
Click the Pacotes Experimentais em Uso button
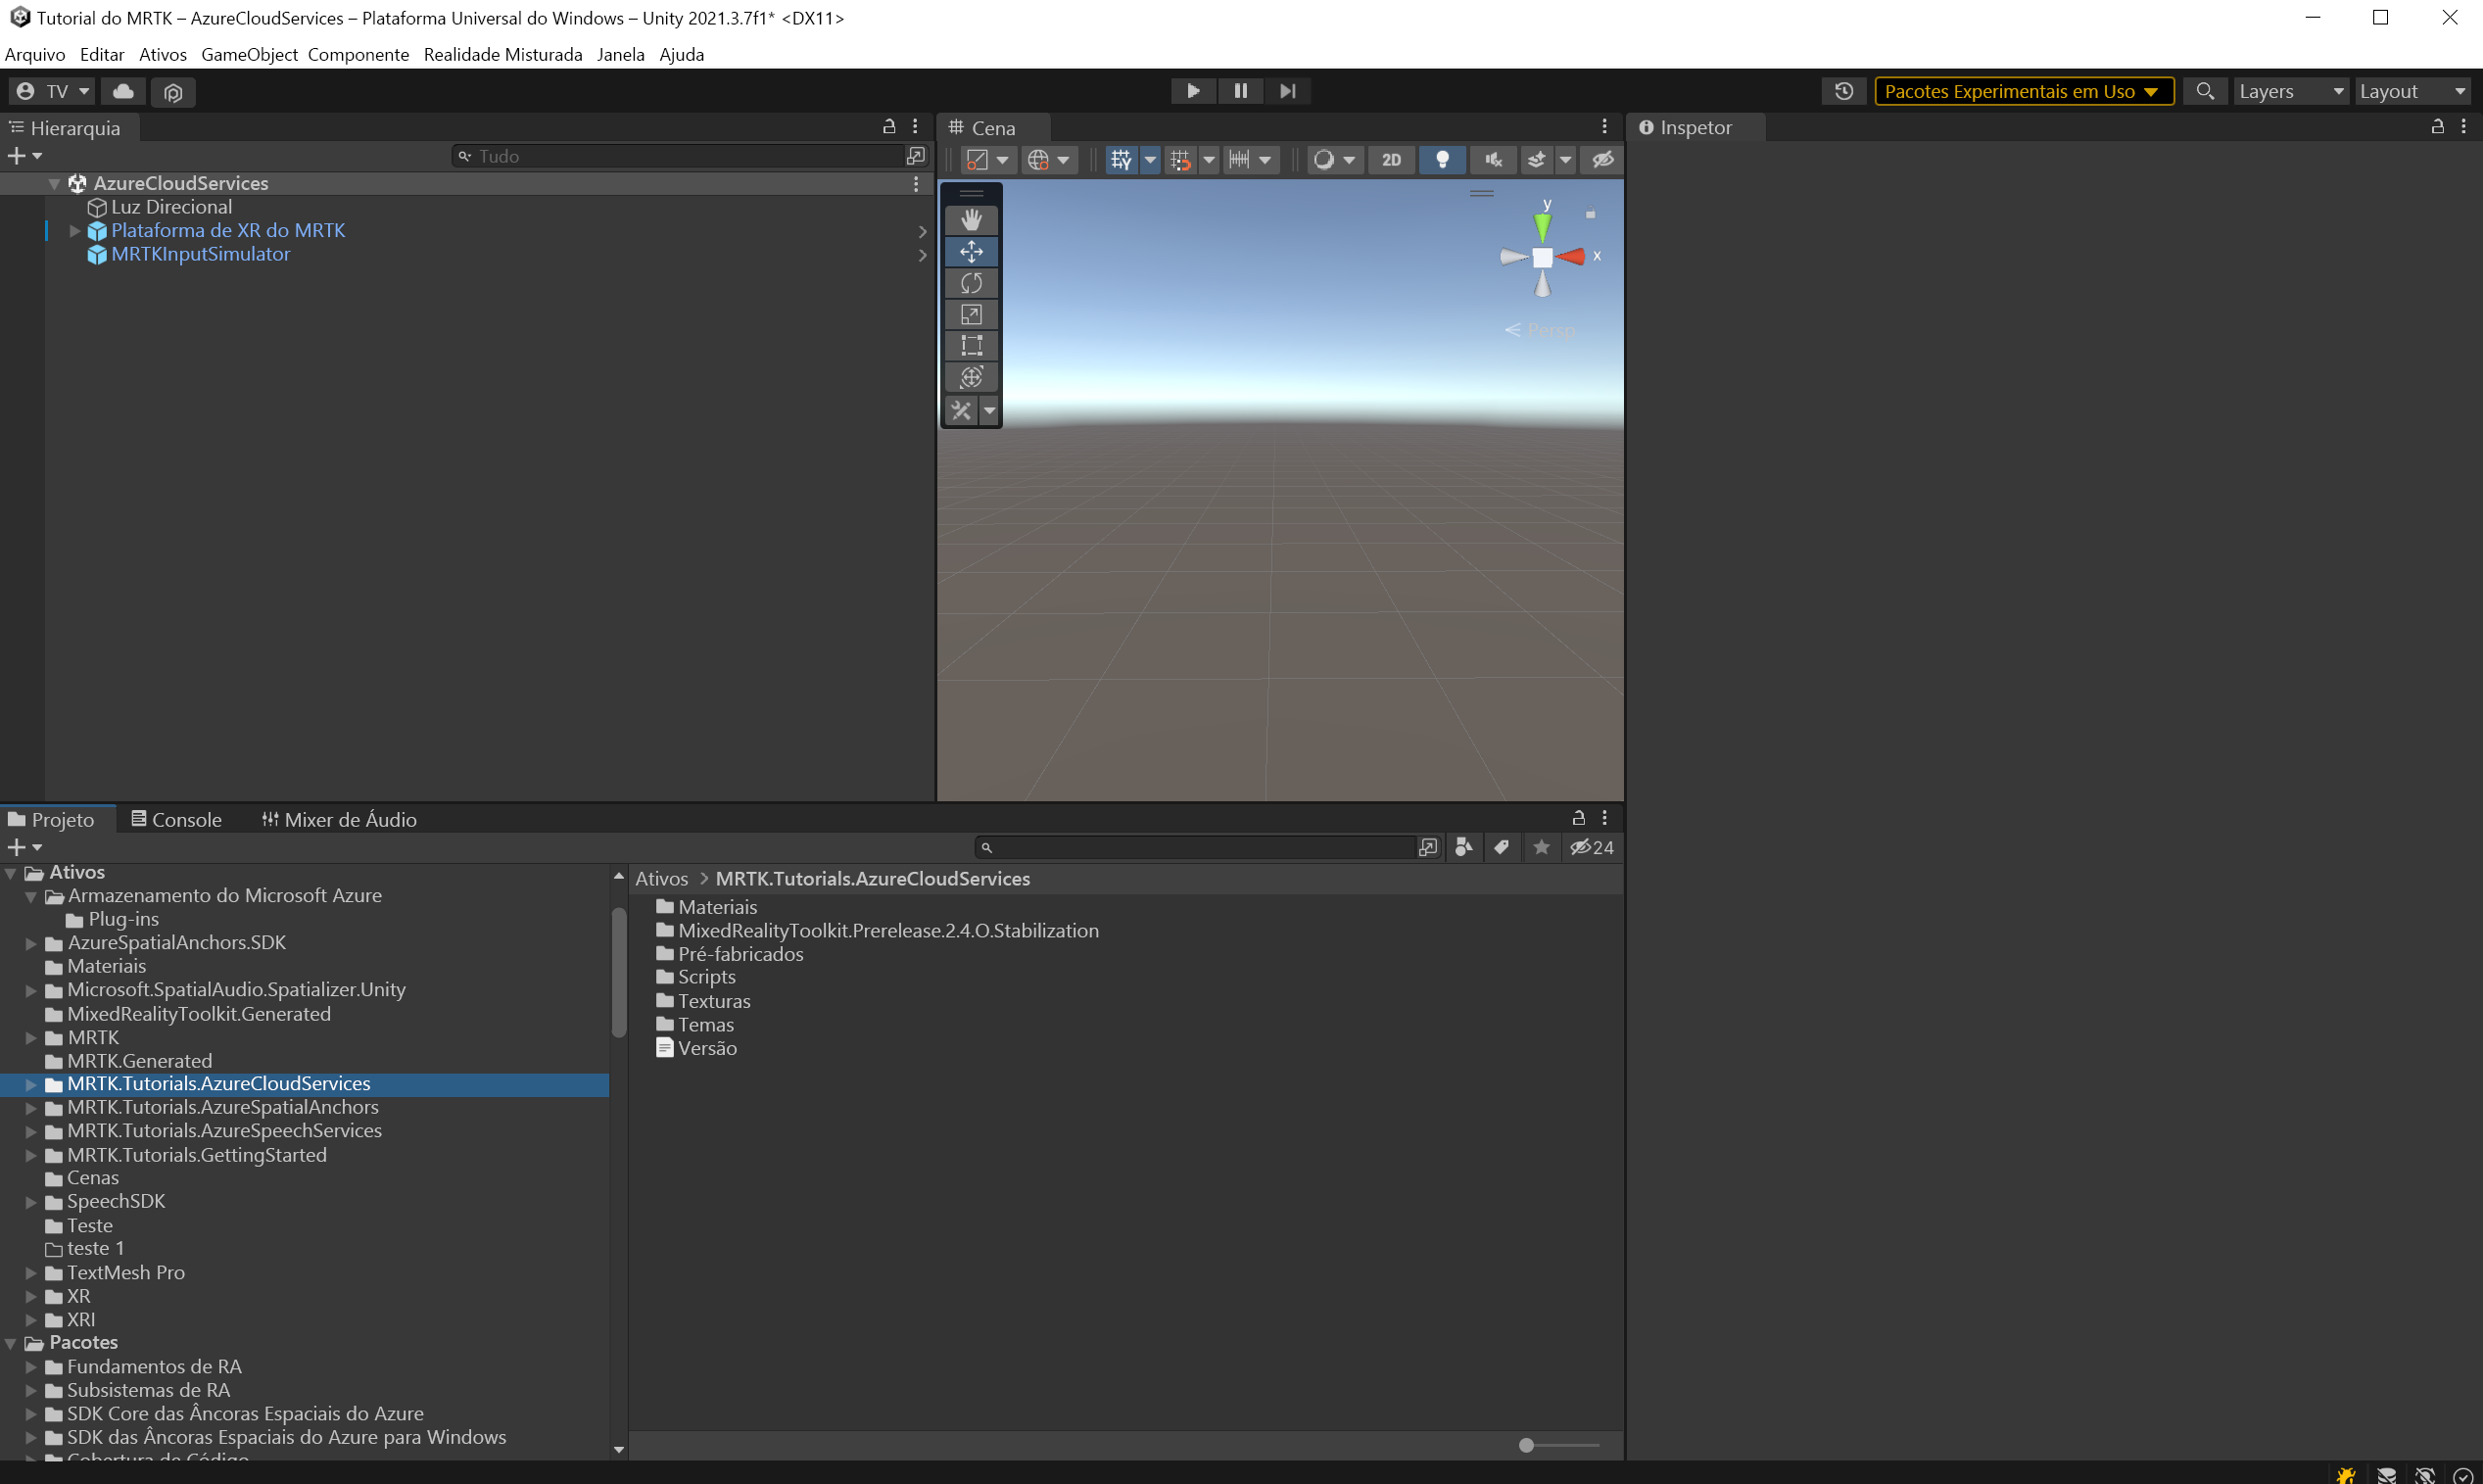[x=2023, y=91]
